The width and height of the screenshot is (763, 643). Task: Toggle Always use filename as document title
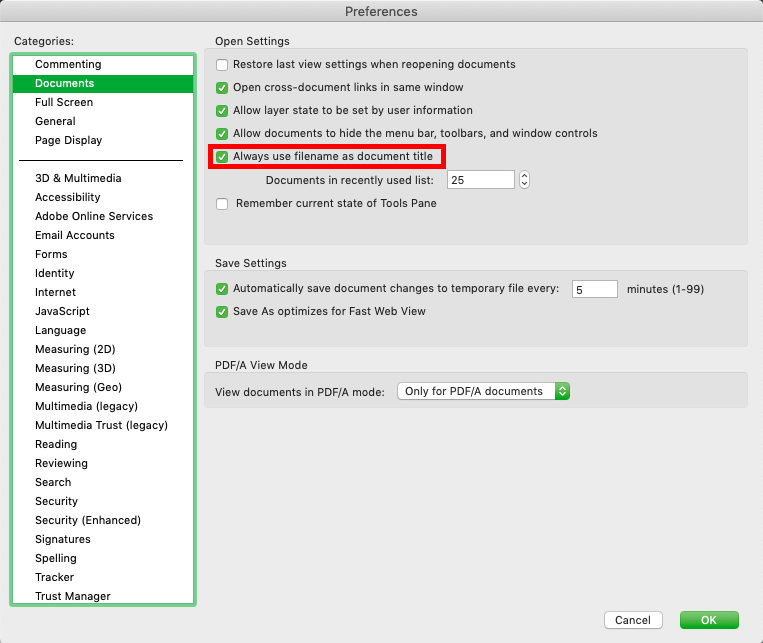(x=222, y=157)
